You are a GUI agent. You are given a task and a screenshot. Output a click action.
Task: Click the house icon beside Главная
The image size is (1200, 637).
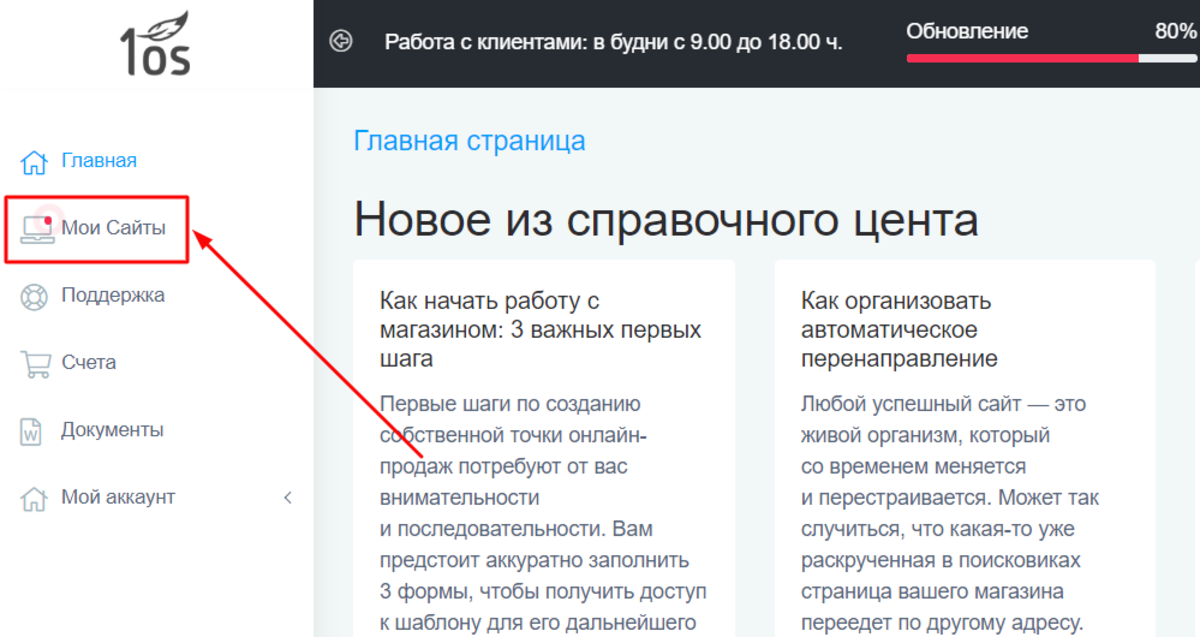pyautogui.click(x=34, y=162)
